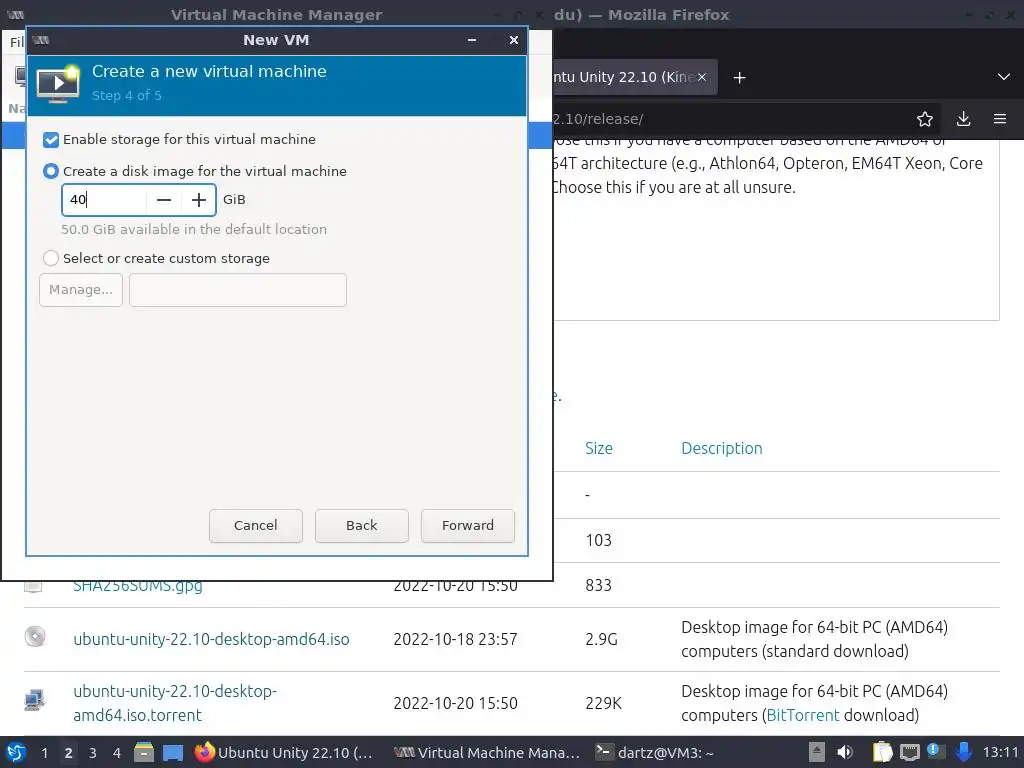The width and height of the screenshot is (1024, 768).
Task: Open new tab in Firefox
Action: pos(739,78)
